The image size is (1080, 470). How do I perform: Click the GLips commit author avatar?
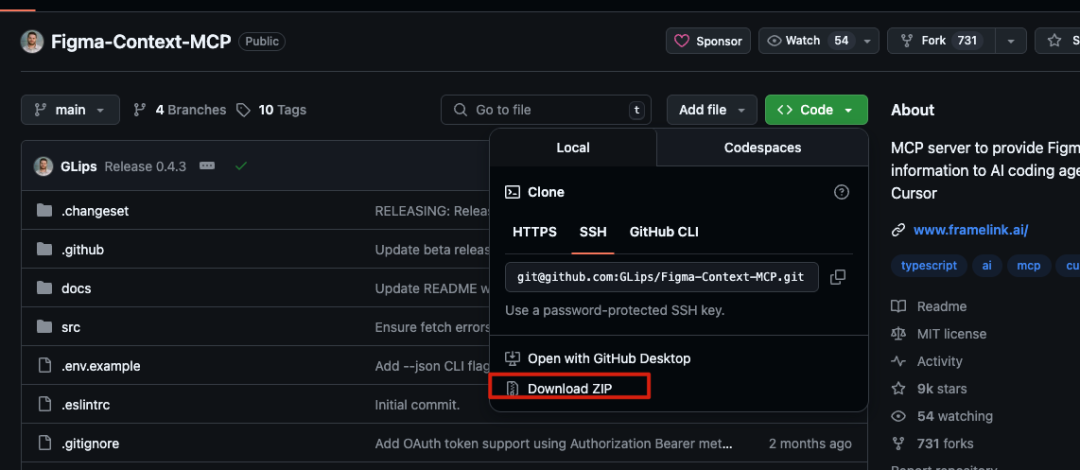click(43, 166)
